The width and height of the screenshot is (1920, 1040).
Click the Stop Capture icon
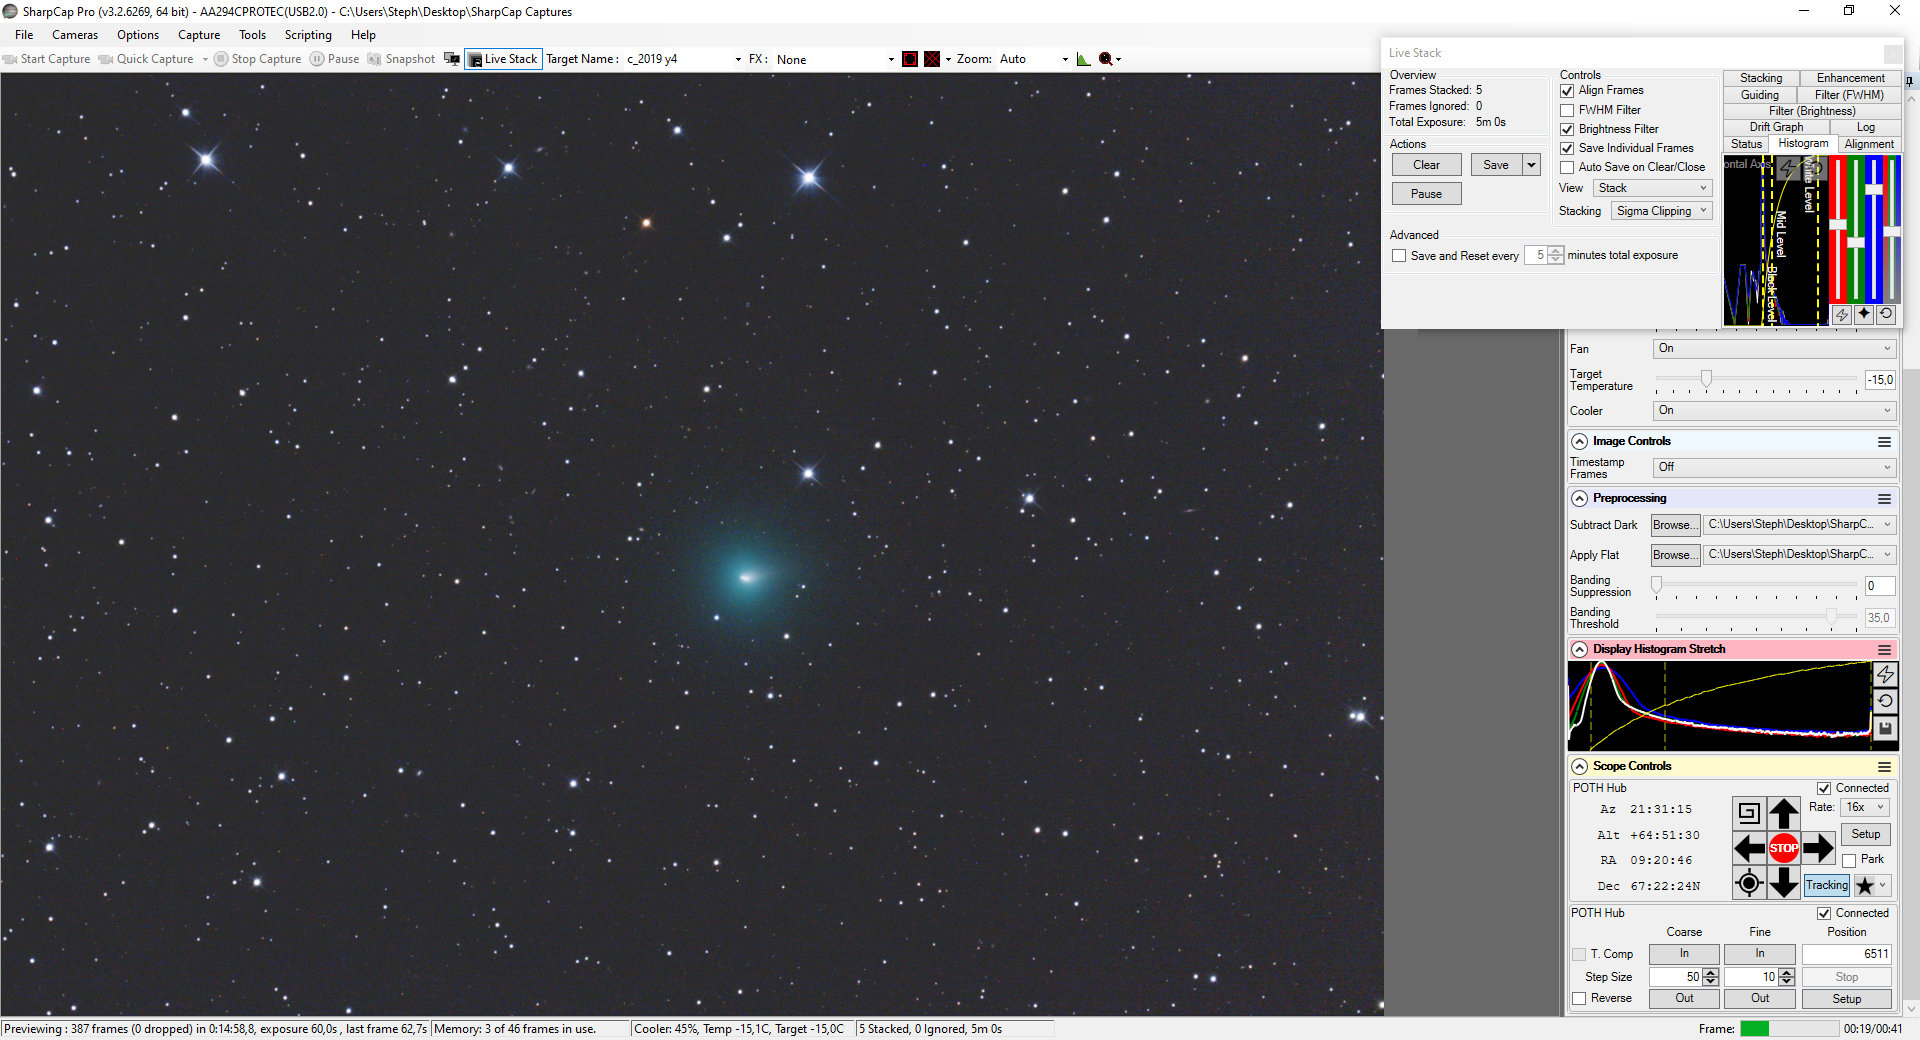click(221, 59)
